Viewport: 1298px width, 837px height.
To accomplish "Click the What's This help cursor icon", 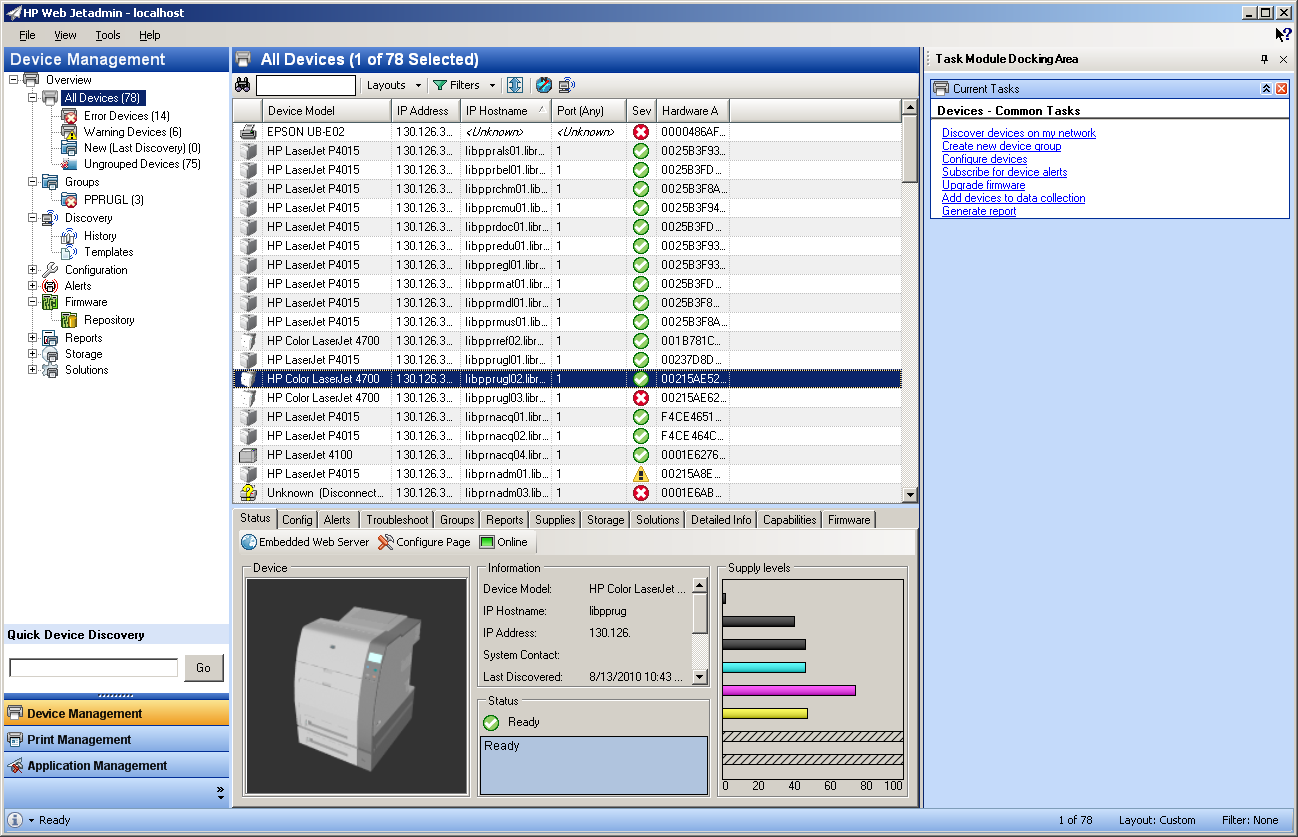I will click(x=1283, y=35).
